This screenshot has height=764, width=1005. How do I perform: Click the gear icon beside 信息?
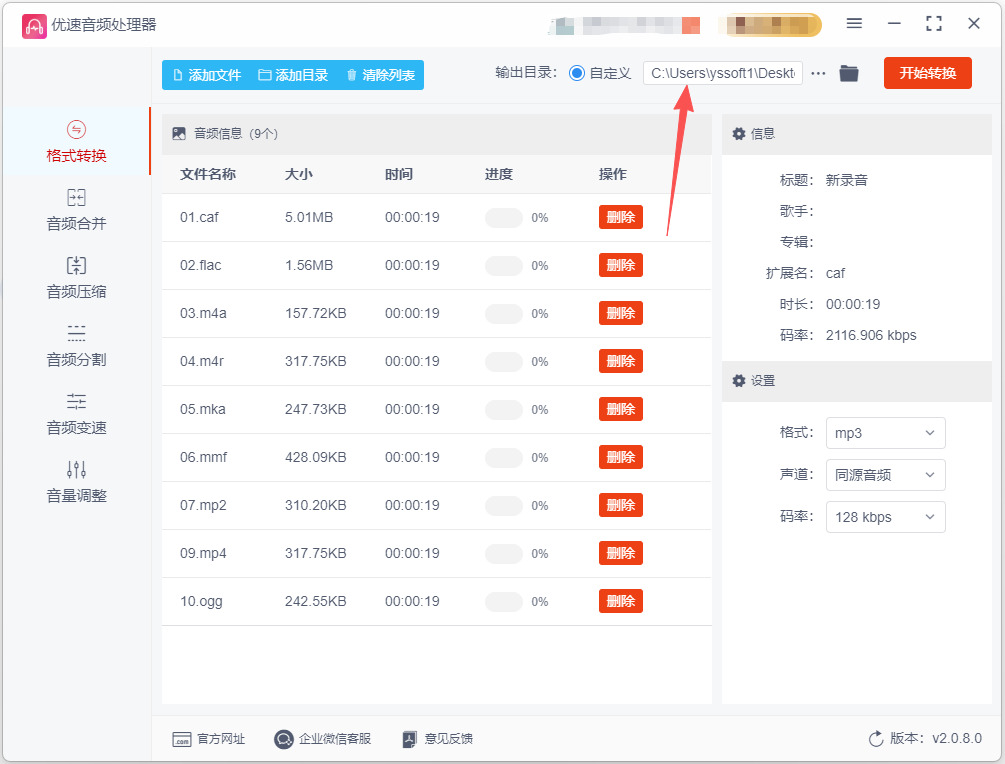pyautogui.click(x=738, y=133)
